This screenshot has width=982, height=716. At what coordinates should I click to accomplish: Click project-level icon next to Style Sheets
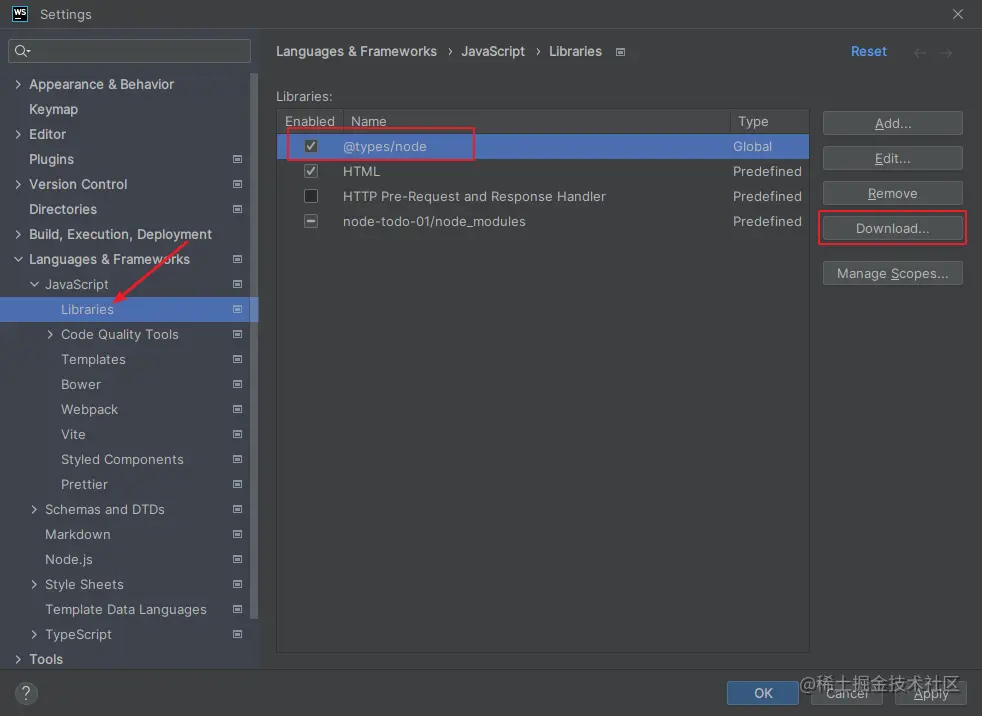237,584
